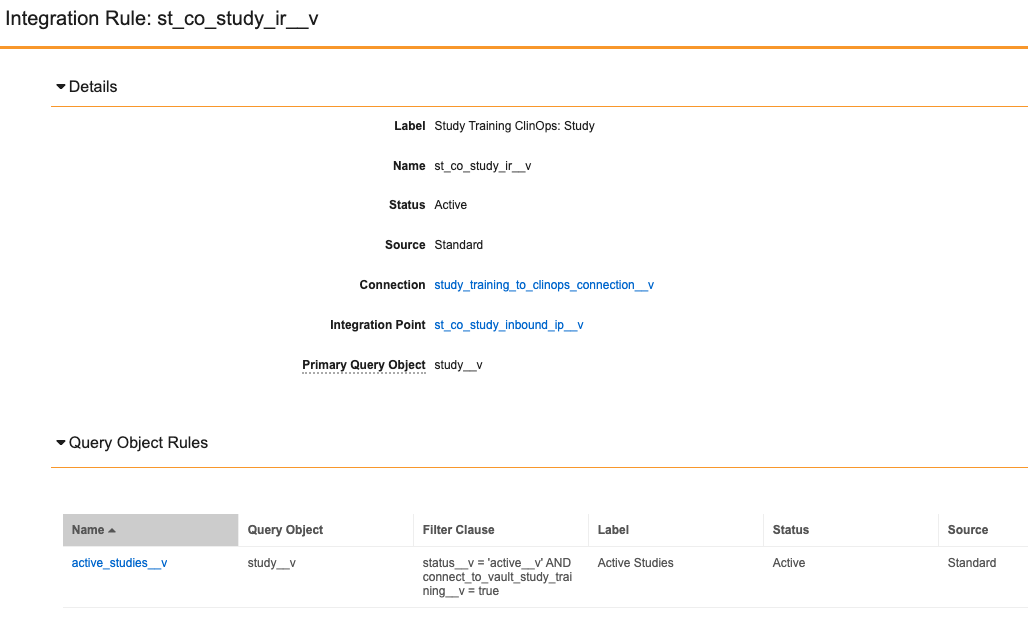Open the study_training_to_clinops_connection__v link

pyautogui.click(x=544, y=285)
